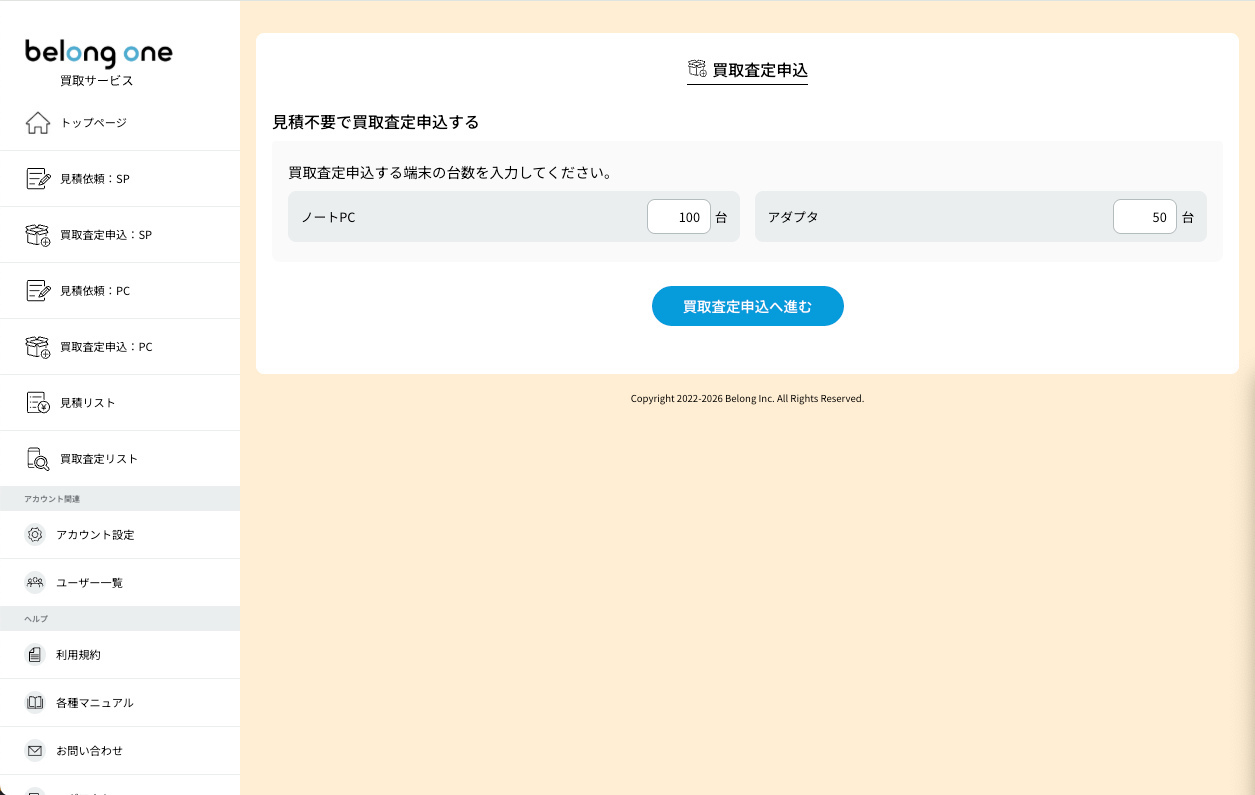Open 利用規約 link
1255x795 pixels.
click(120, 655)
